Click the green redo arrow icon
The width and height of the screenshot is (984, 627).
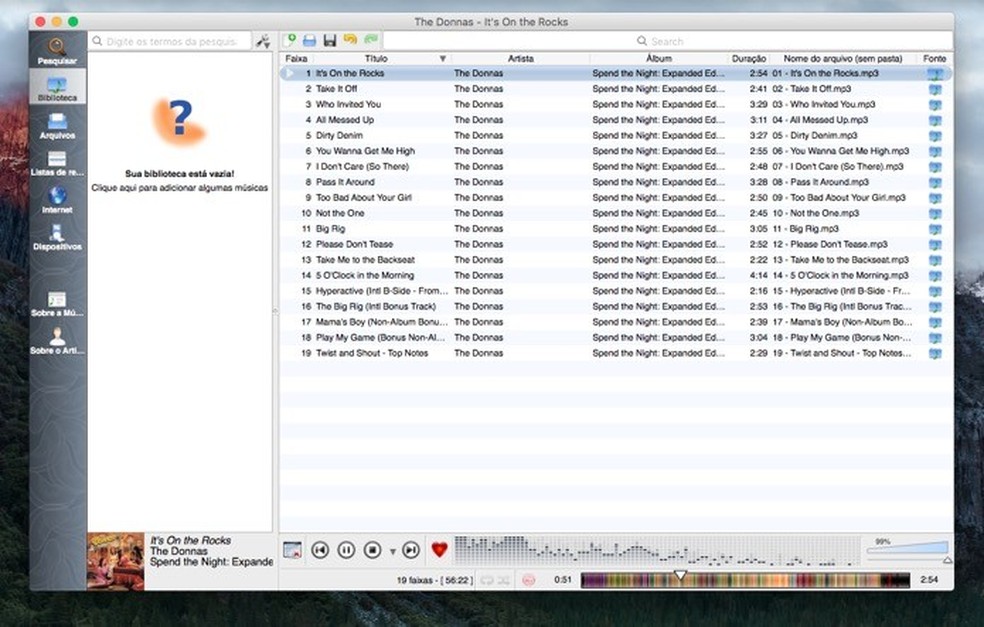coord(371,40)
